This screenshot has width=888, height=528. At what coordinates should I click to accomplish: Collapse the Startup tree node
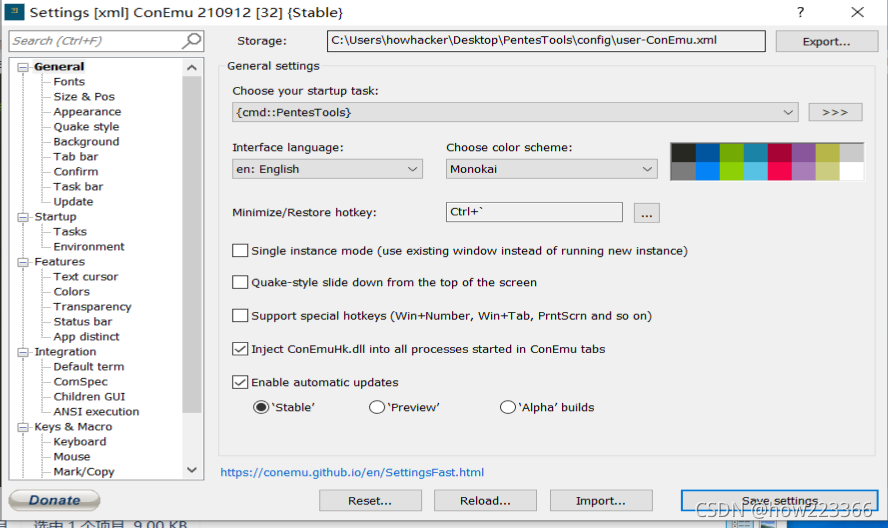click(x=23, y=217)
